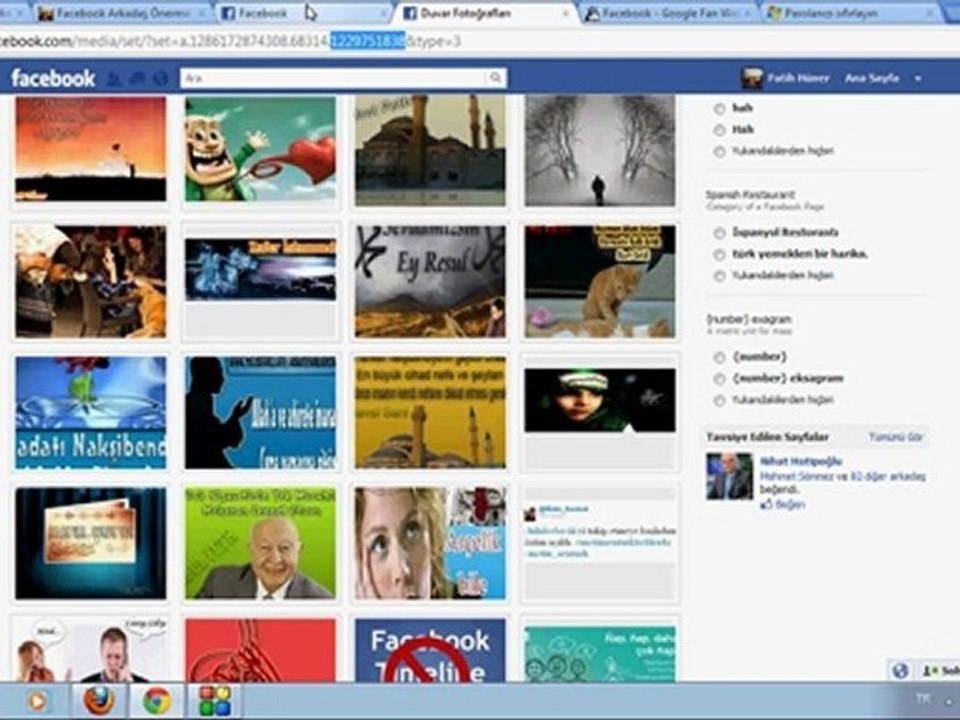Open the tweet screenshot photo thumbnail
The height and width of the screenshot is (720, 960).
(x=600, y=531)
